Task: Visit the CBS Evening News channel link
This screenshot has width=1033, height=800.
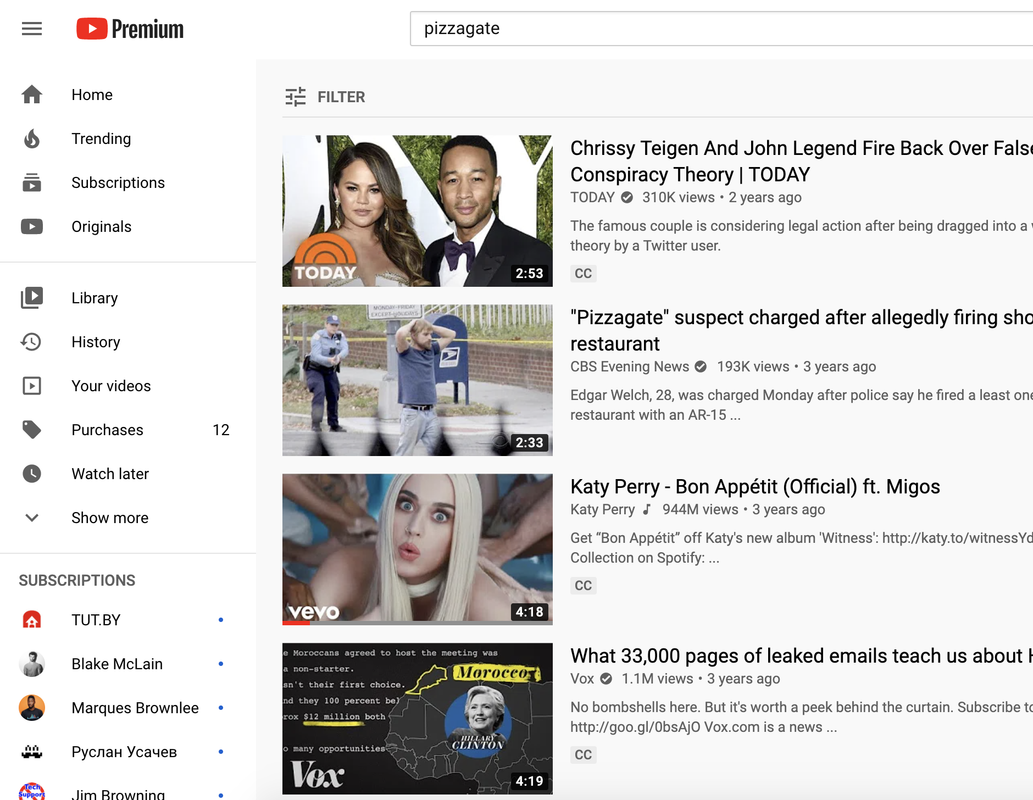Action: click(629, 366)
